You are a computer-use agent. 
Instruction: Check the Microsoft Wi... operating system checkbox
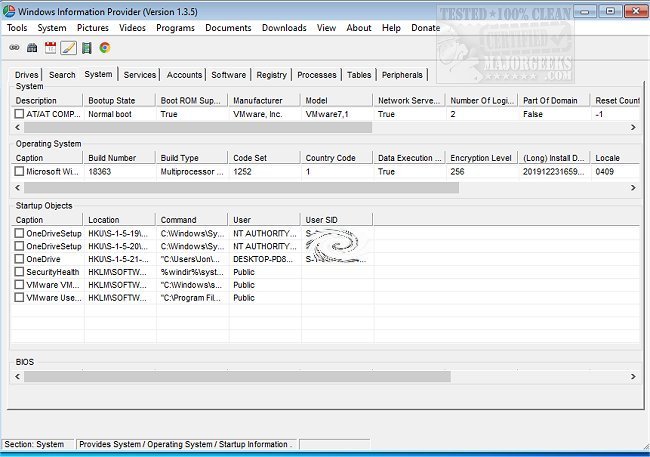click(19, 171)
